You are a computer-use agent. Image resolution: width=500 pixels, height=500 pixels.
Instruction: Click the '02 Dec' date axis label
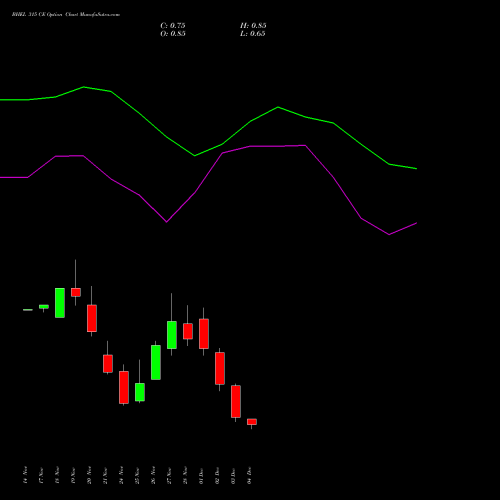click(x=217, y=475)
